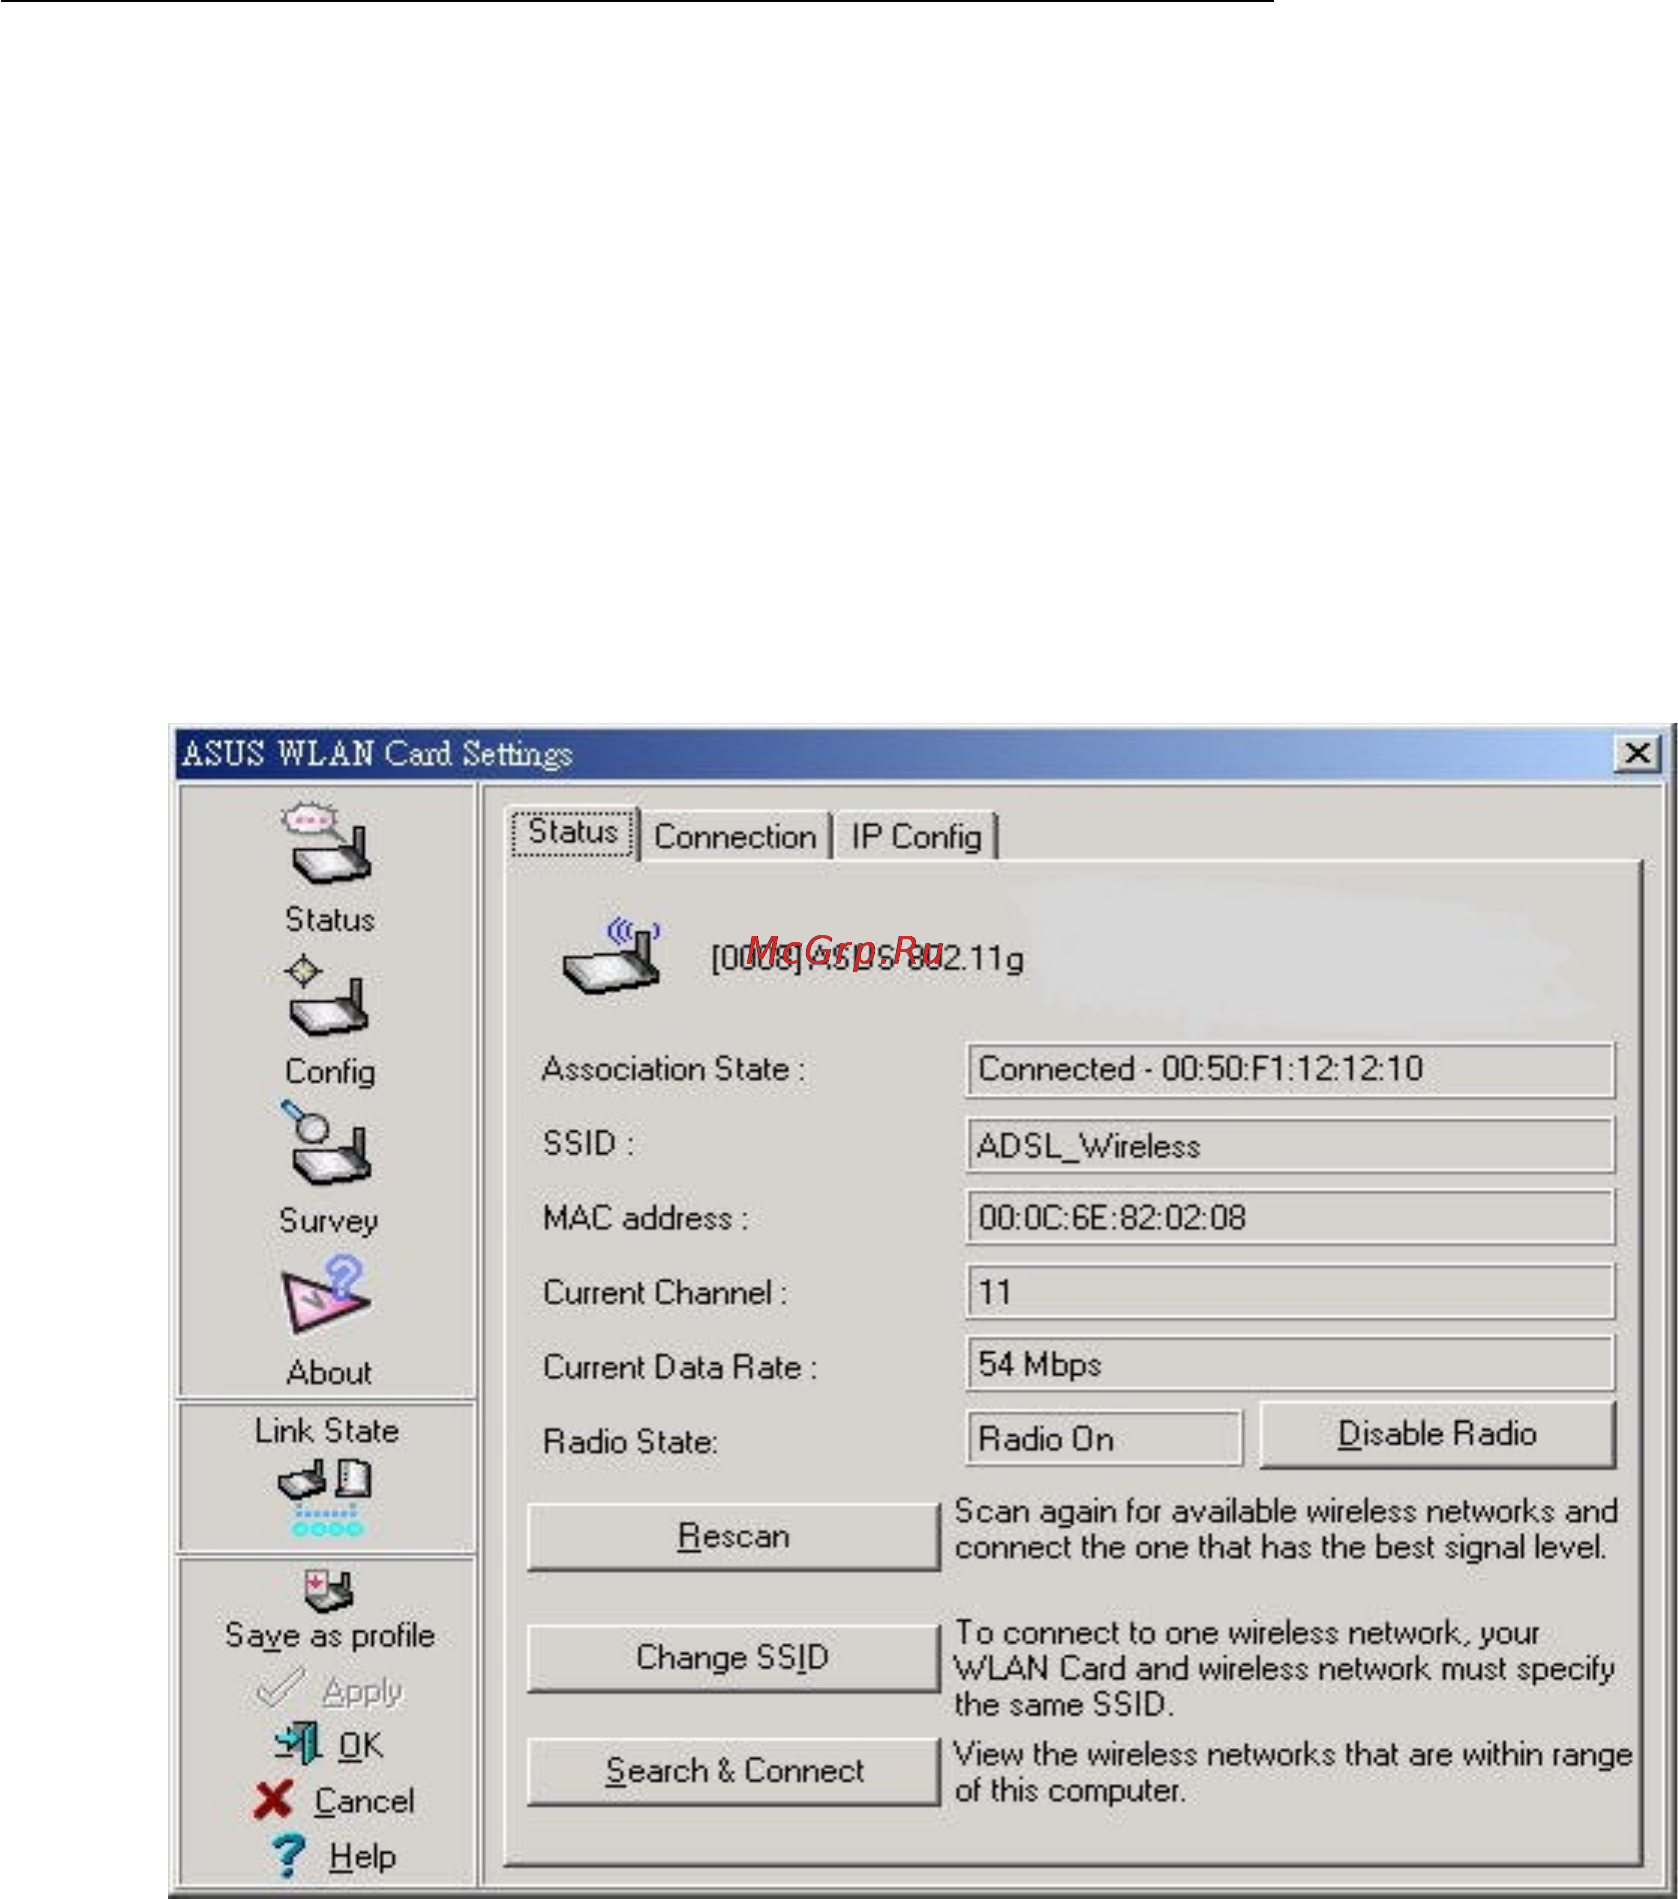
Task: Click the Search & Connect button
Action: pyautogui.click(x=733, y=1770)
